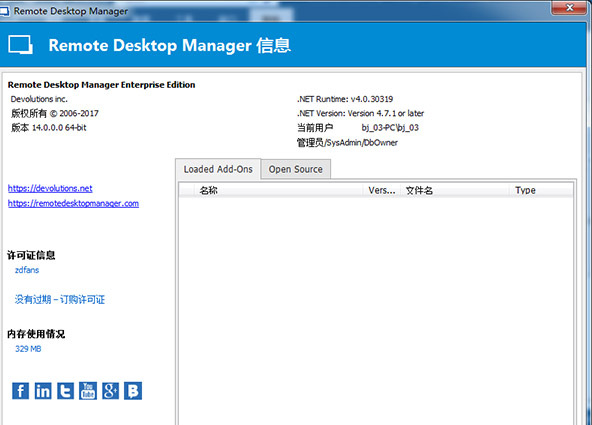Select the .NET Version 4.7.1 or later text
Image resolution: width=592 pixels, height=425 pixels.
pos(360,113)
